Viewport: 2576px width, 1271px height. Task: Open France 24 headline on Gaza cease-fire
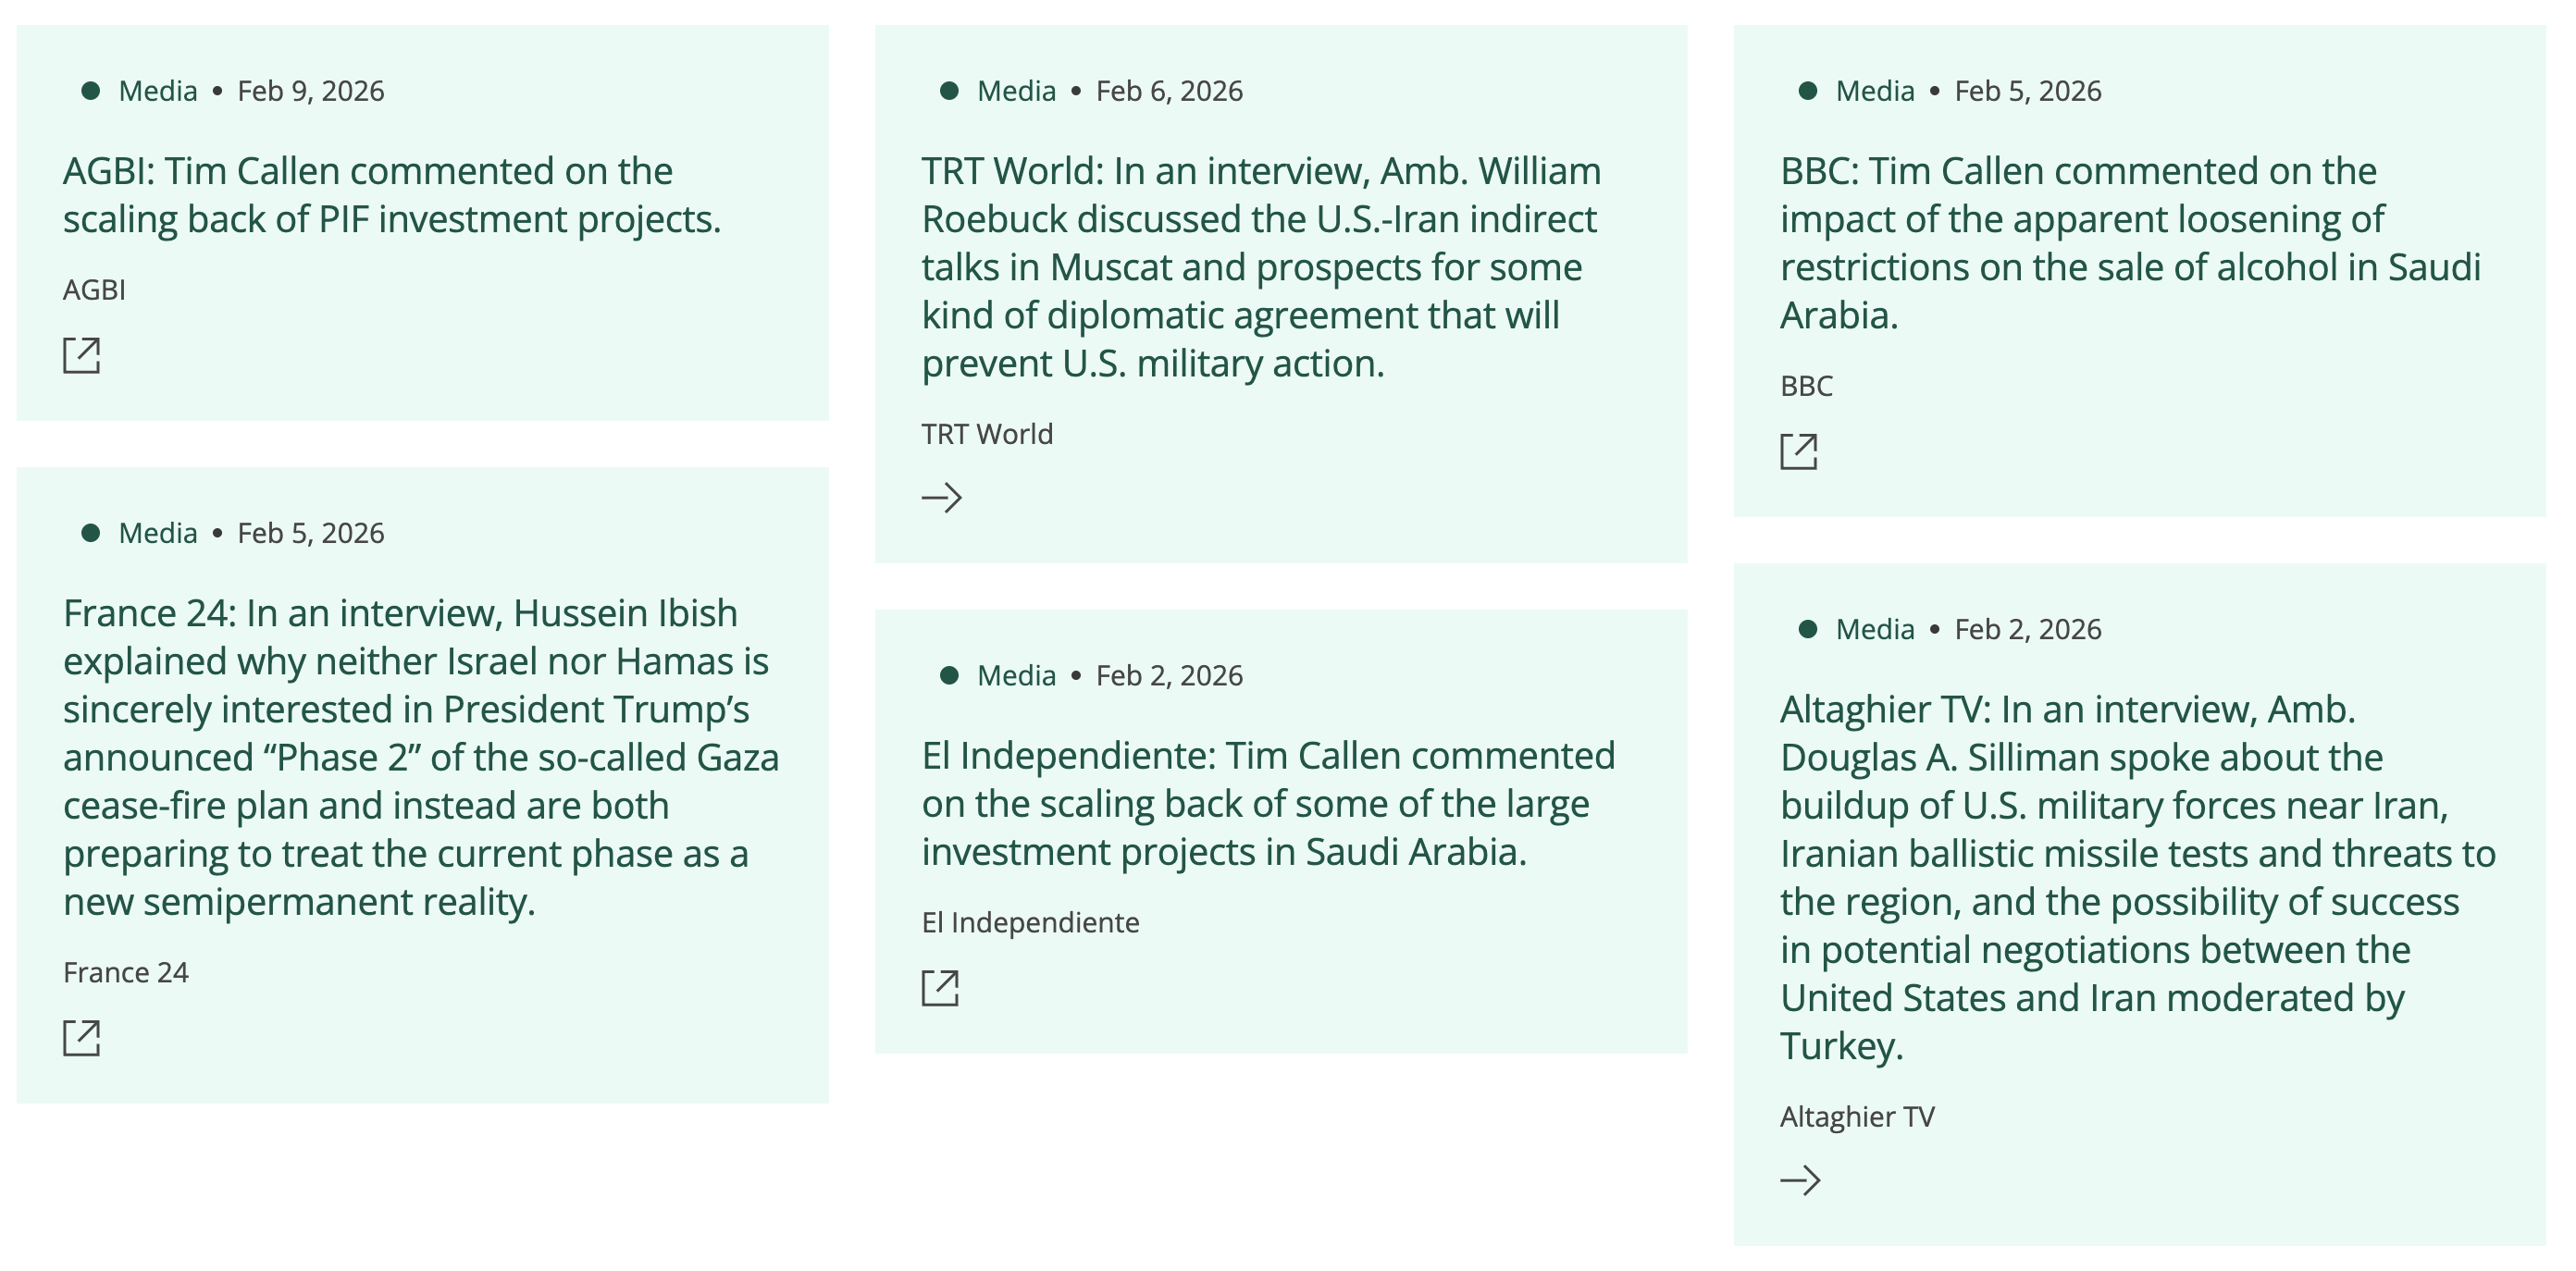pos(420,757)
